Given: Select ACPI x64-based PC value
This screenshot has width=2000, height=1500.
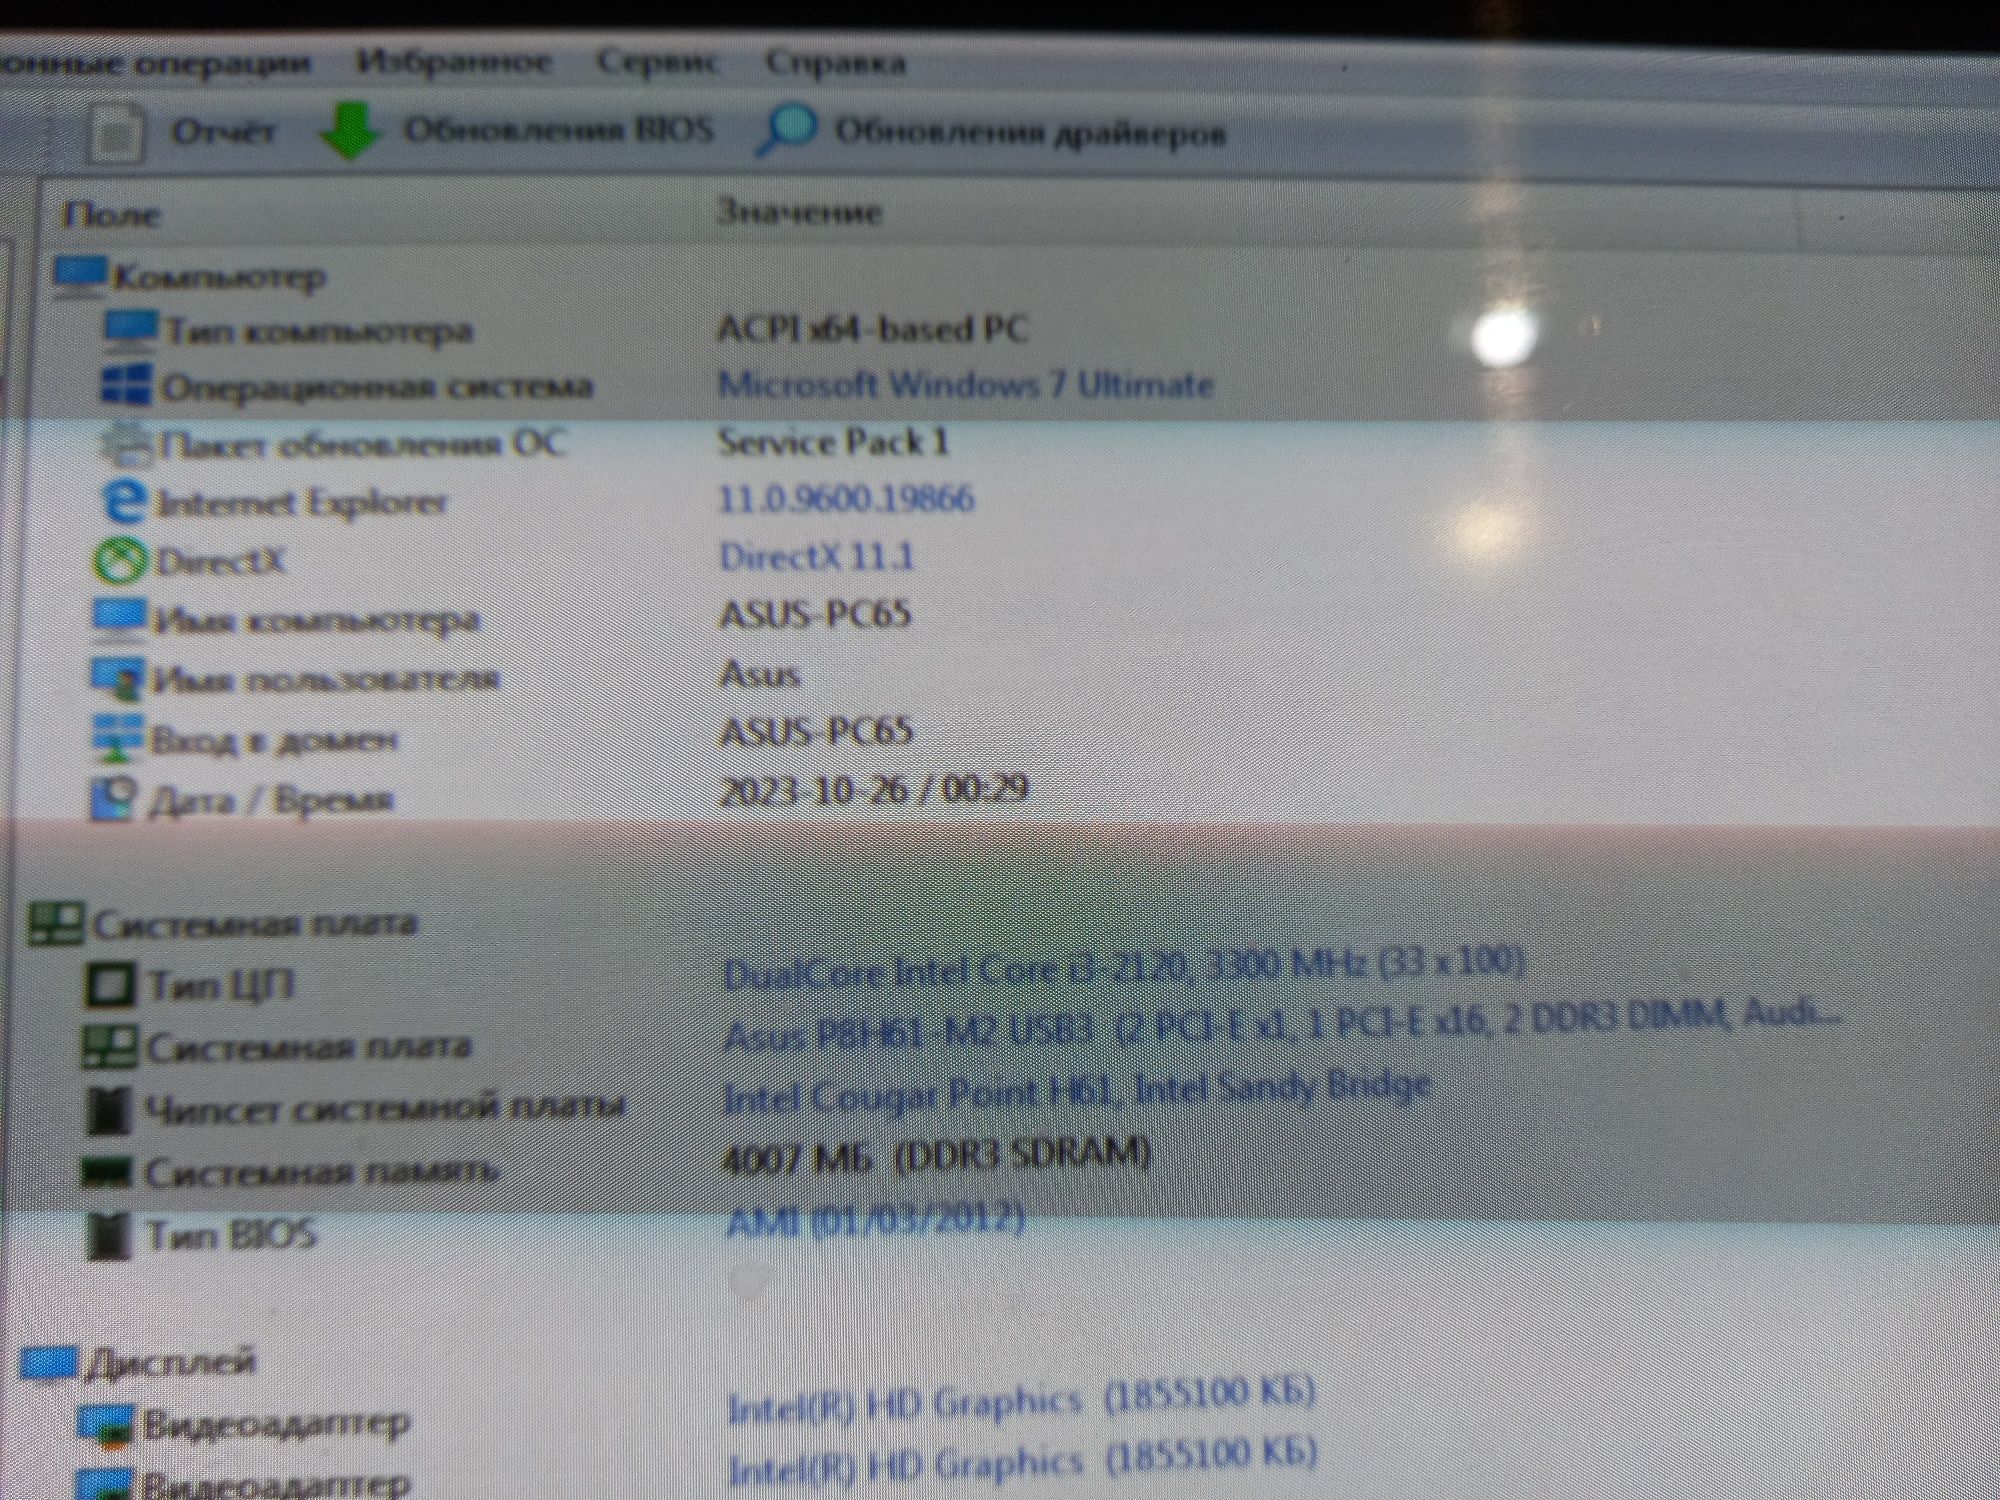Looking at the screenshot, I should [x=873, y=329].
